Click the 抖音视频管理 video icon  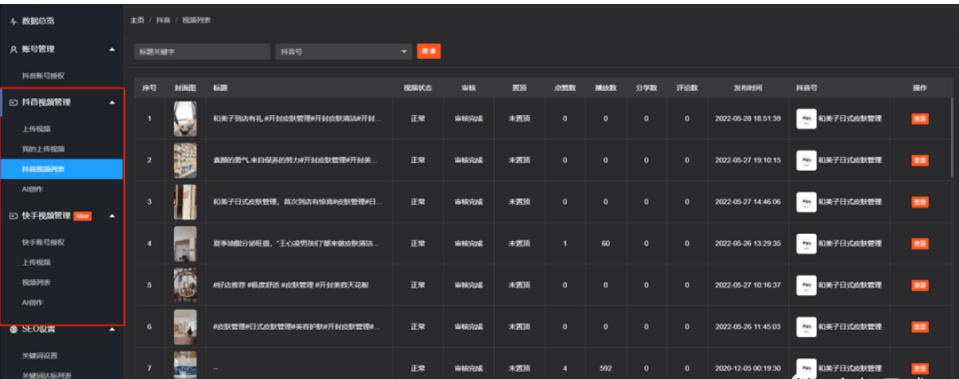click(x=14, y=103)
